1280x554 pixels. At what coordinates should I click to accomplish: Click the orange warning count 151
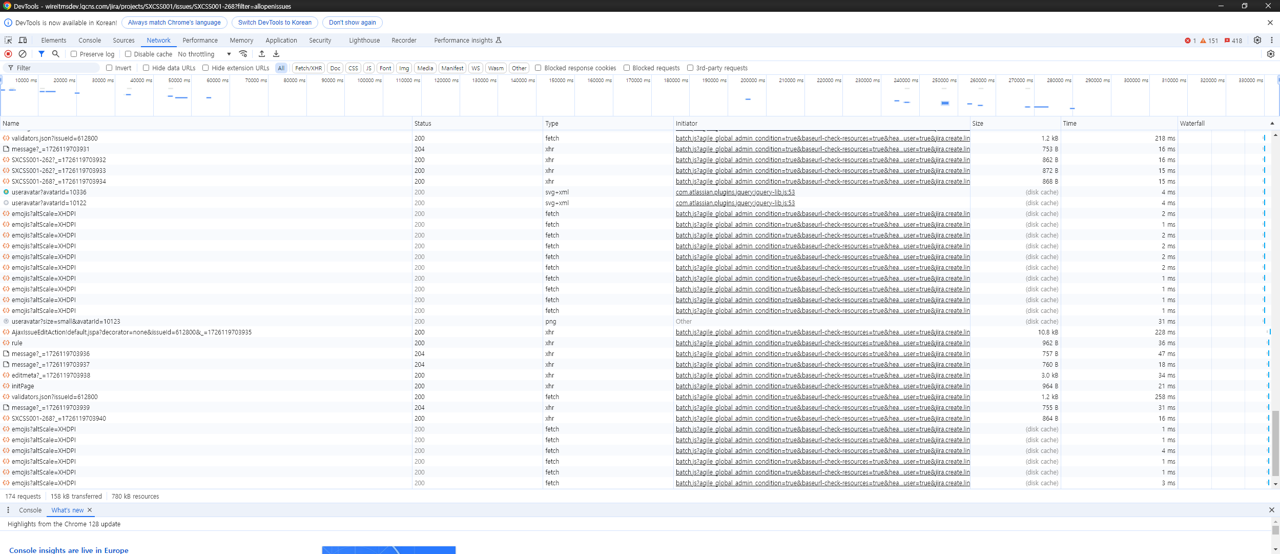pos(1210,41)
